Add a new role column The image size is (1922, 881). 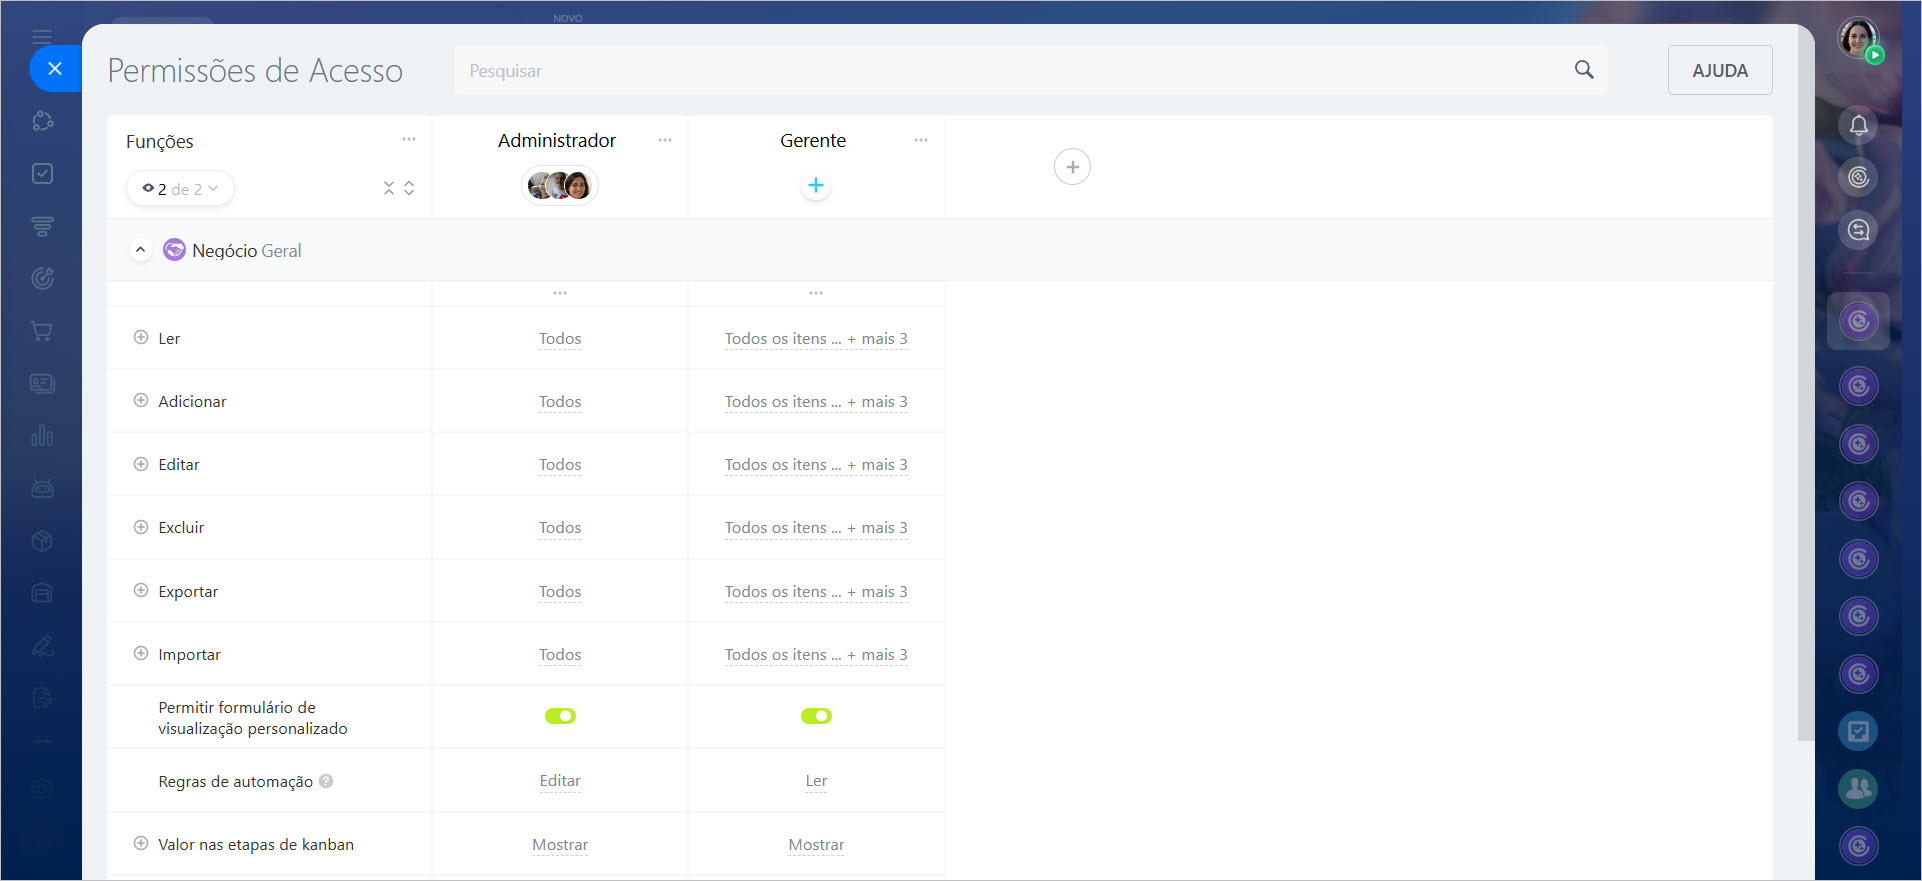pyautogui.click(x=1072, y=167)
